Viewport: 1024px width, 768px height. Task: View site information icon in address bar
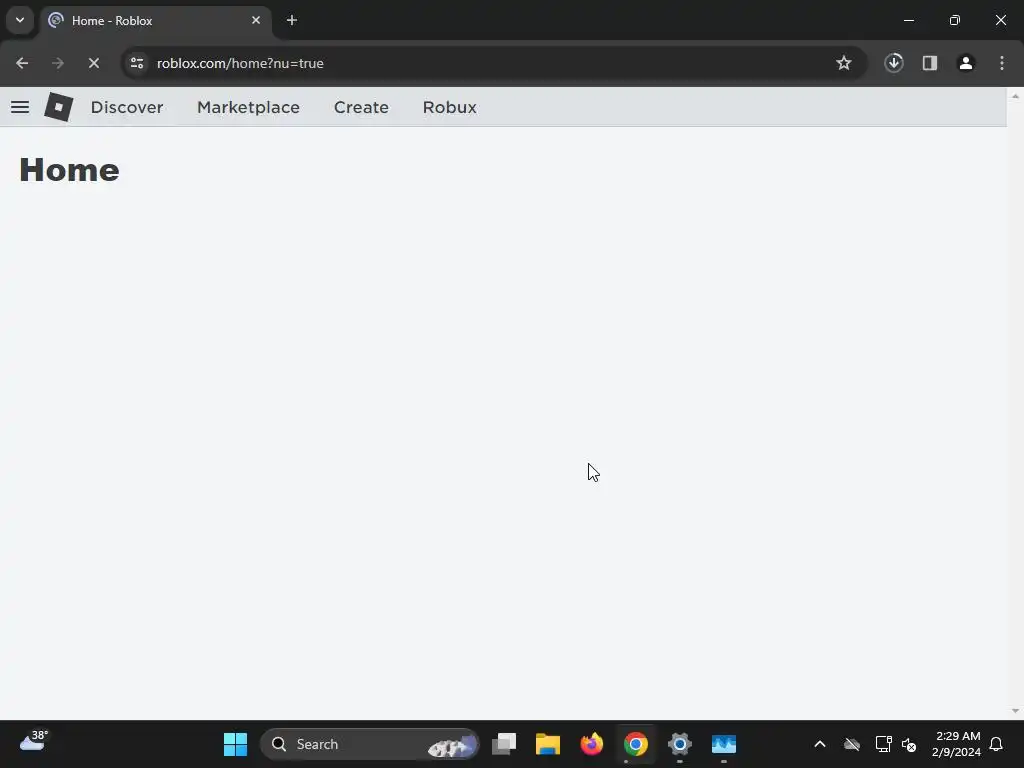(x=137, y=63)
